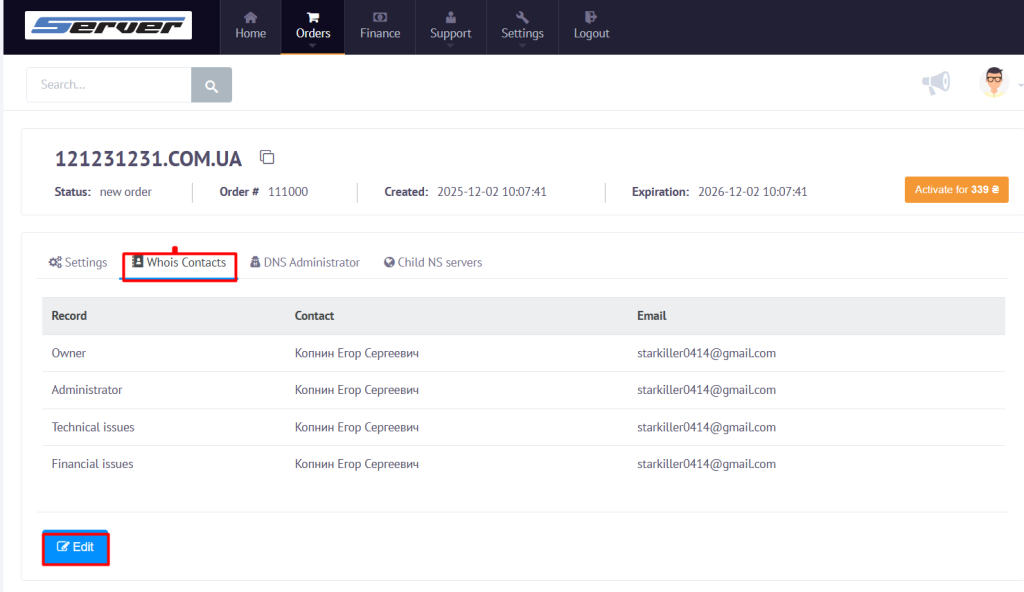Go to Home in top navigation
The width and height of the screenshot is (1024, 592).
(250, 26)
